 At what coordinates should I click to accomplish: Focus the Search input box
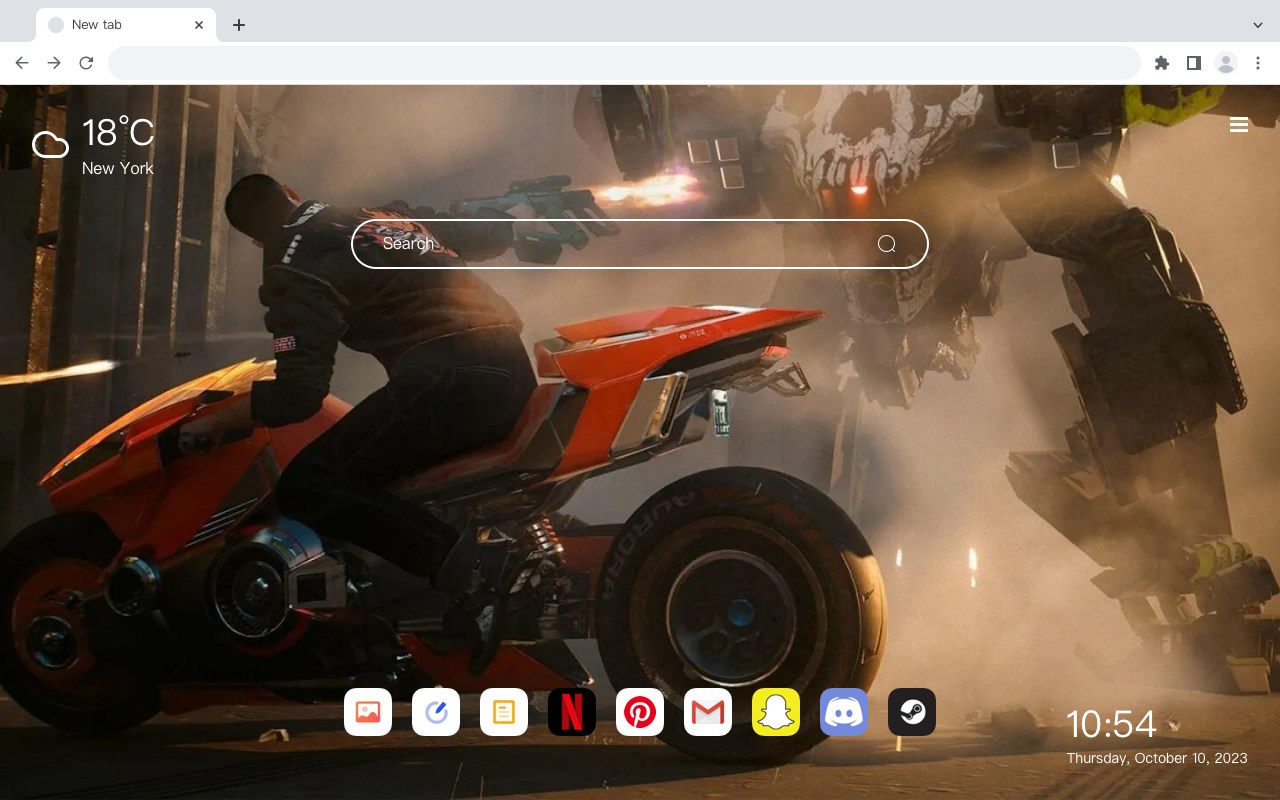pyautogui.click(x=640, y=244)
